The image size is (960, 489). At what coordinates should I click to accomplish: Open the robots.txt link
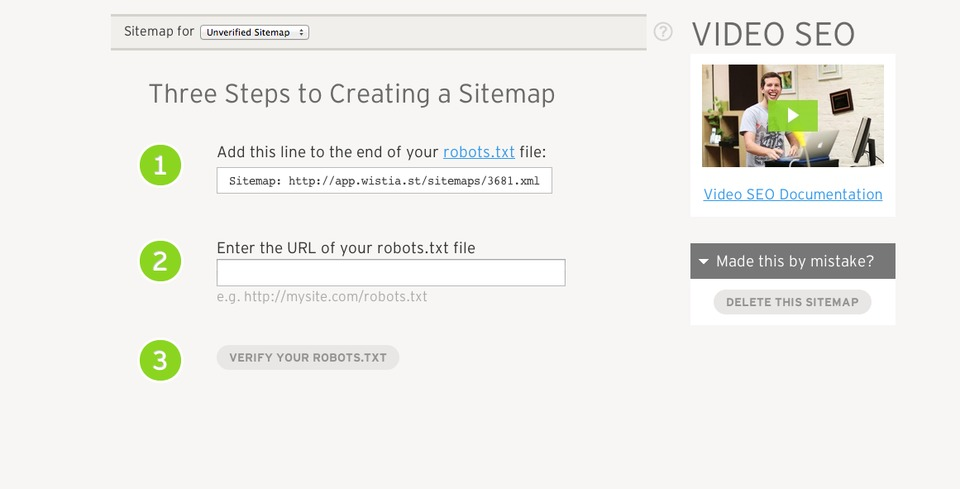(479, 152)
